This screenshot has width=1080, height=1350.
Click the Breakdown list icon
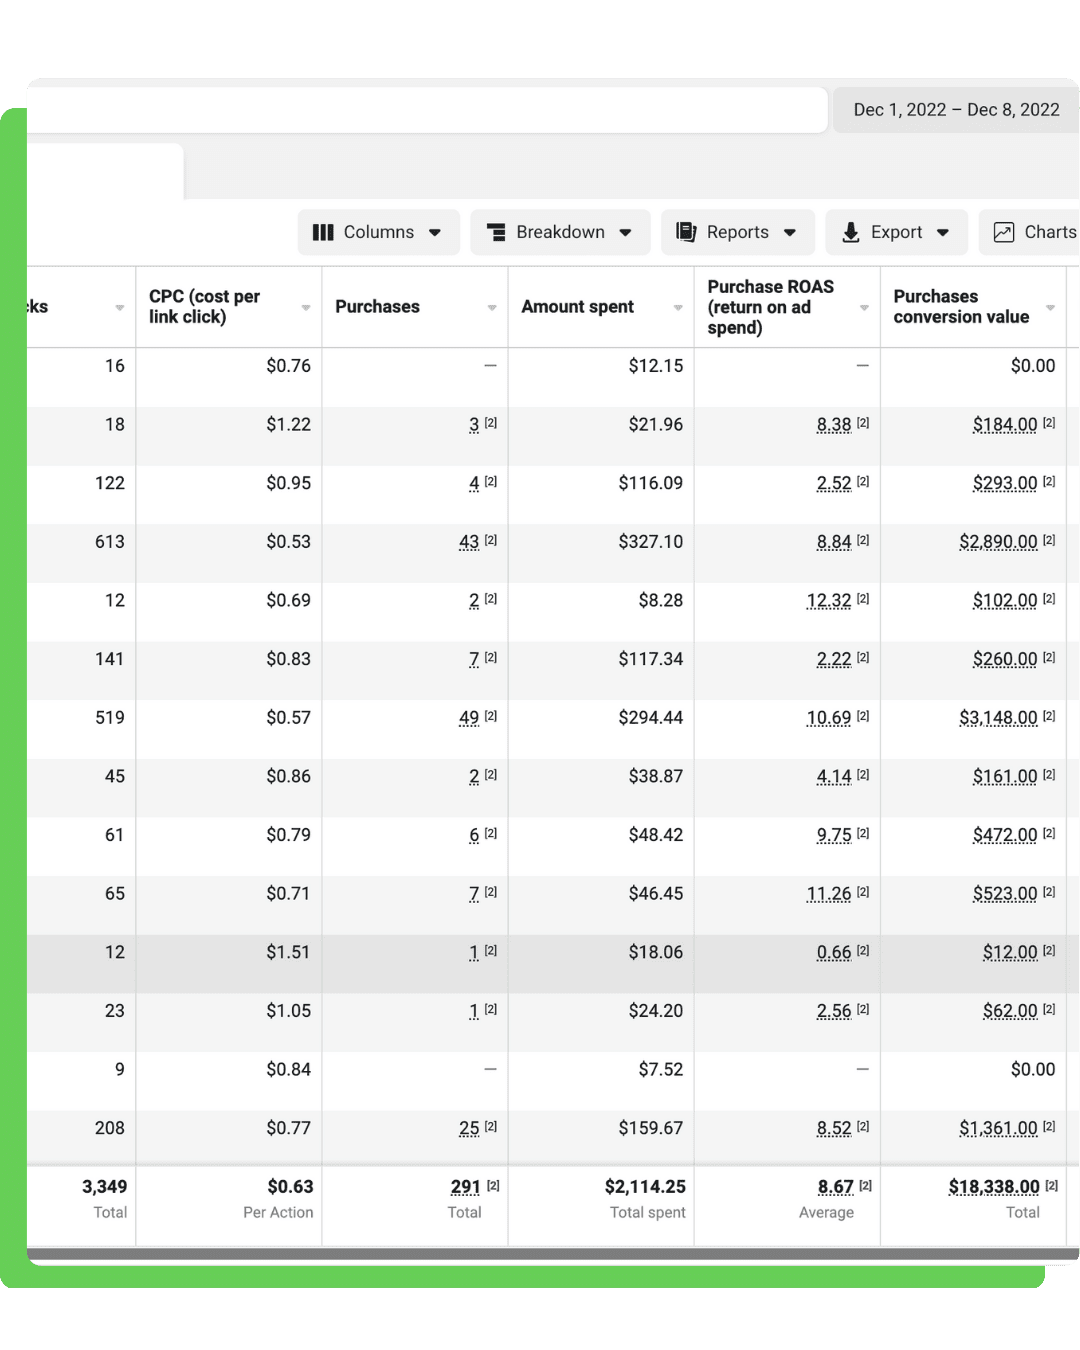coord(496,232)
